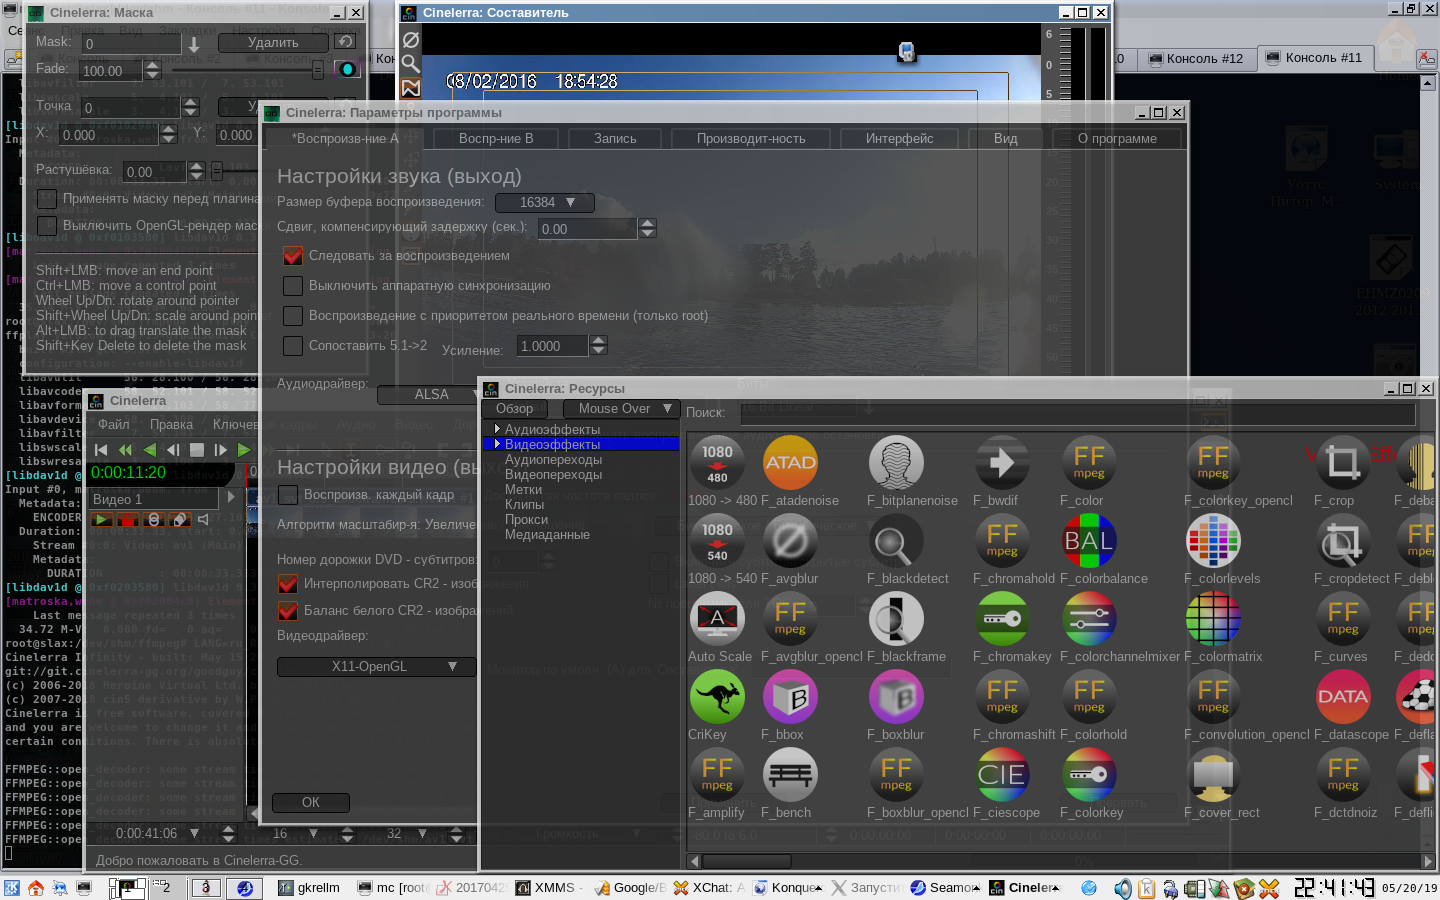The height and width of the screenshot is (900, 1440).
Task: Select the F_cover_rect effect icon
Action: pos(1213,775)
